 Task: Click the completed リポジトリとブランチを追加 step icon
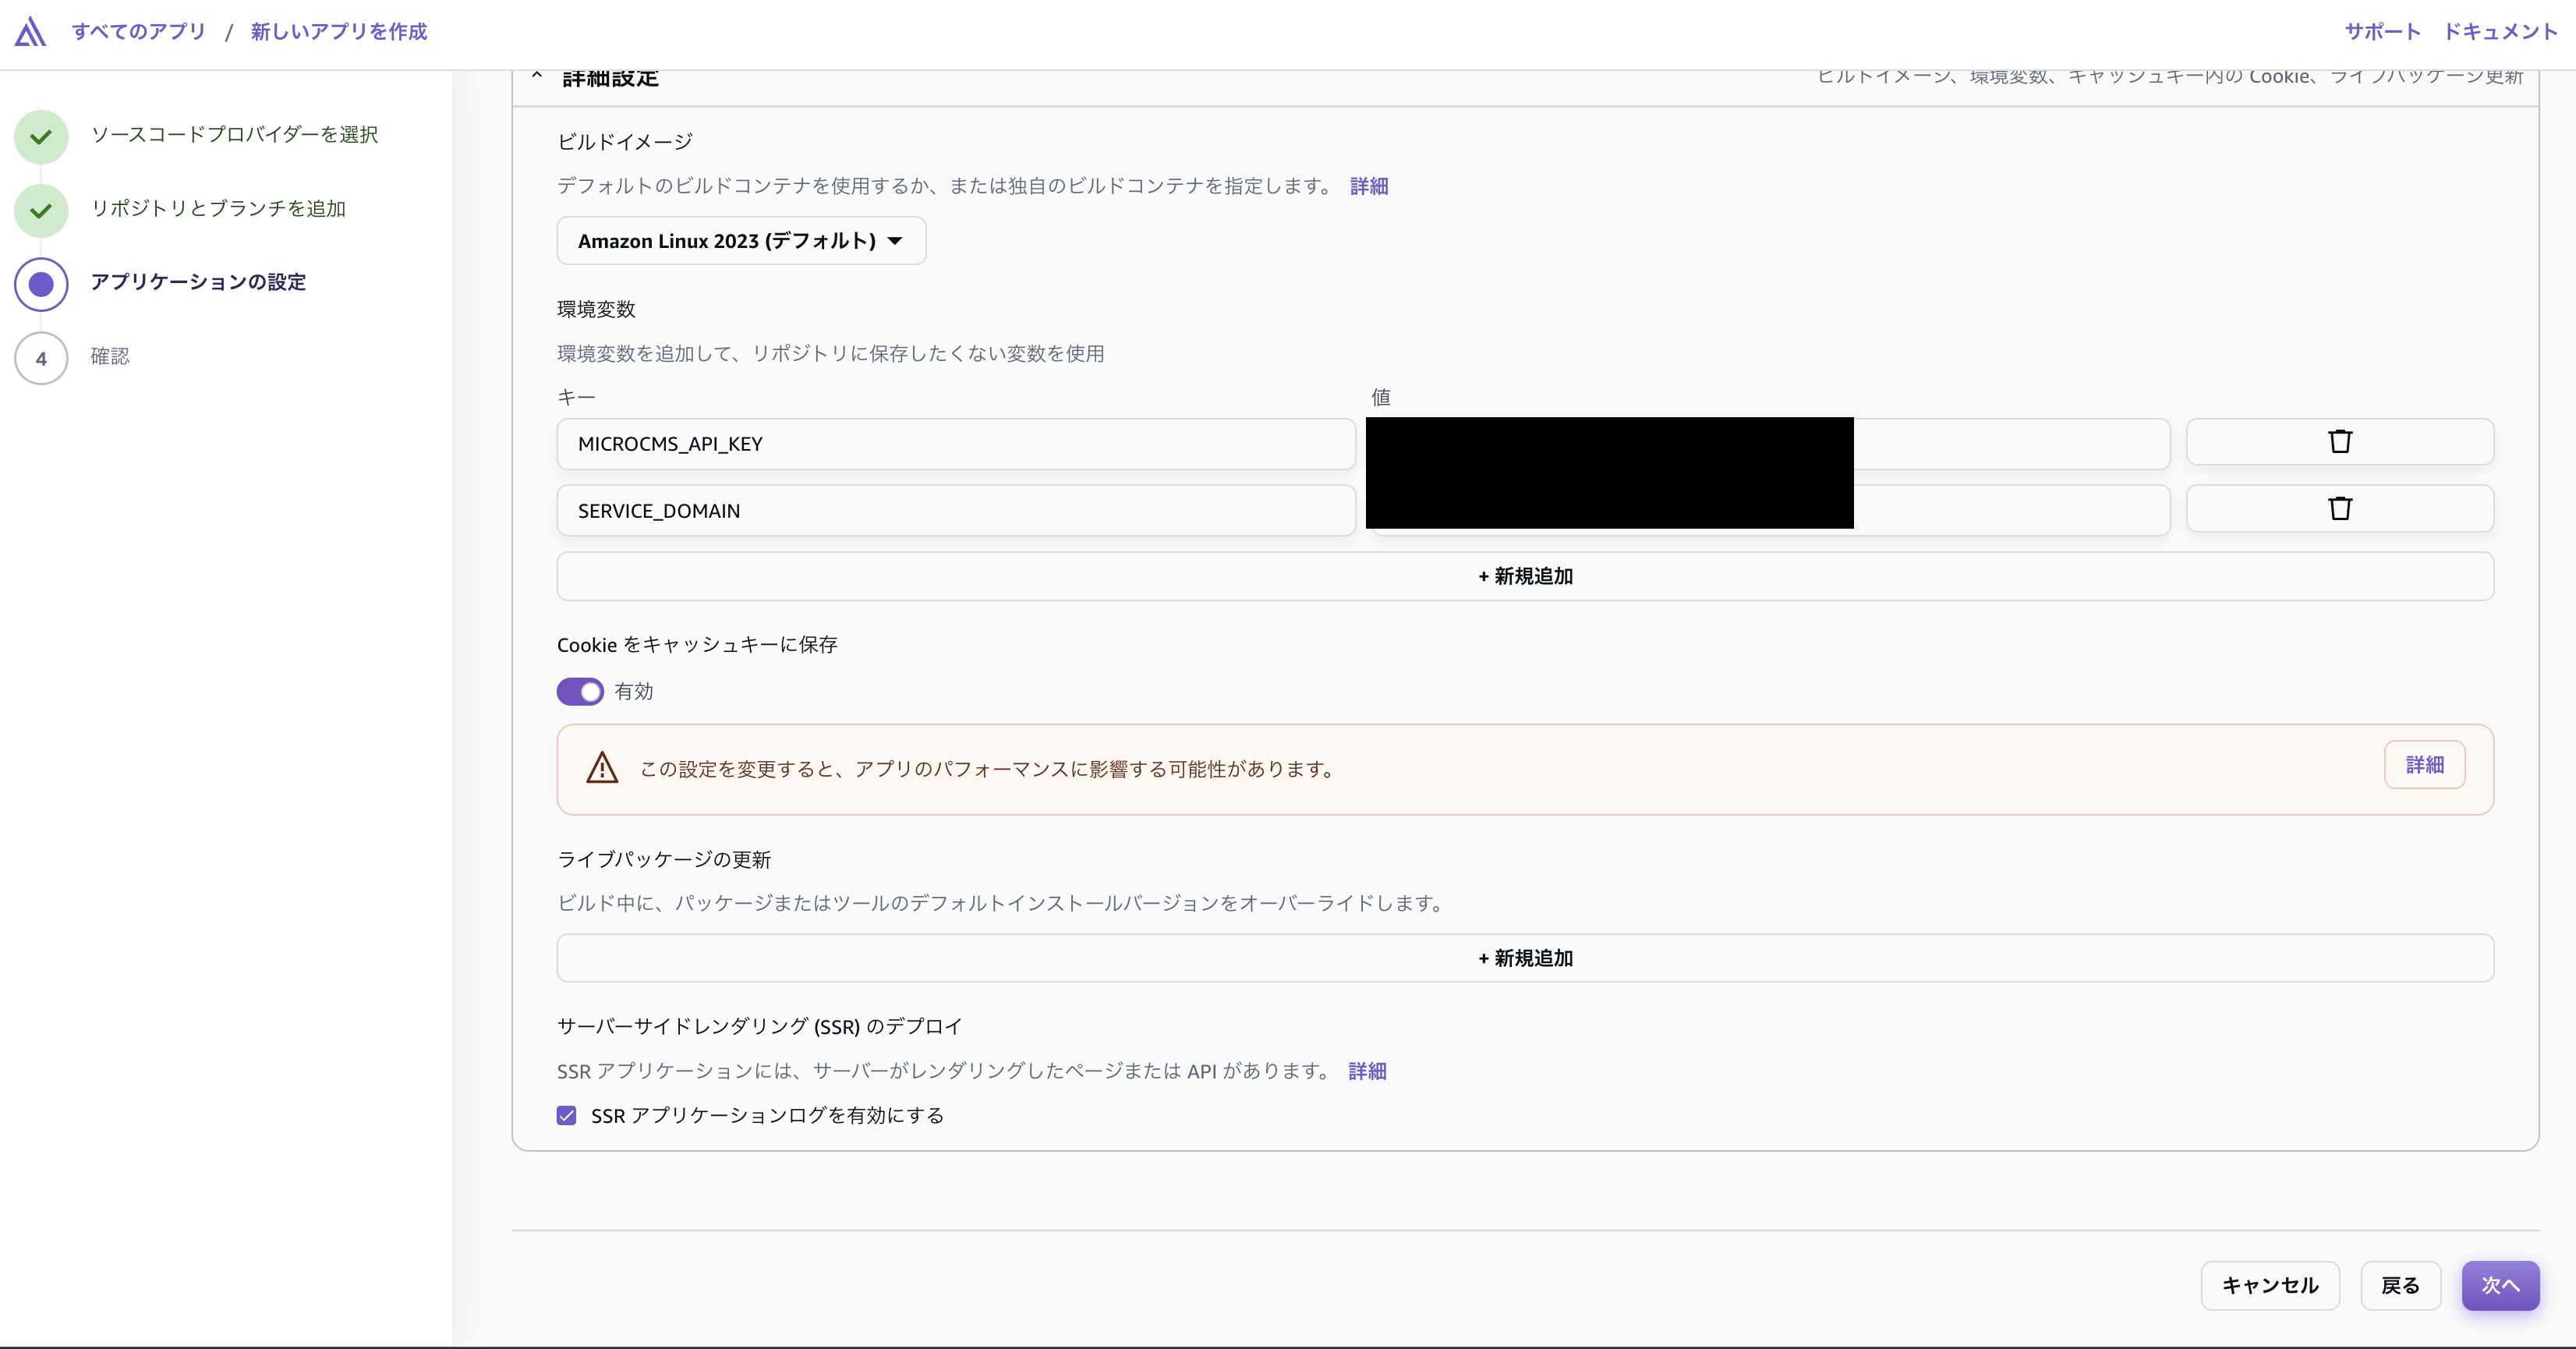[x=41, y=211]
